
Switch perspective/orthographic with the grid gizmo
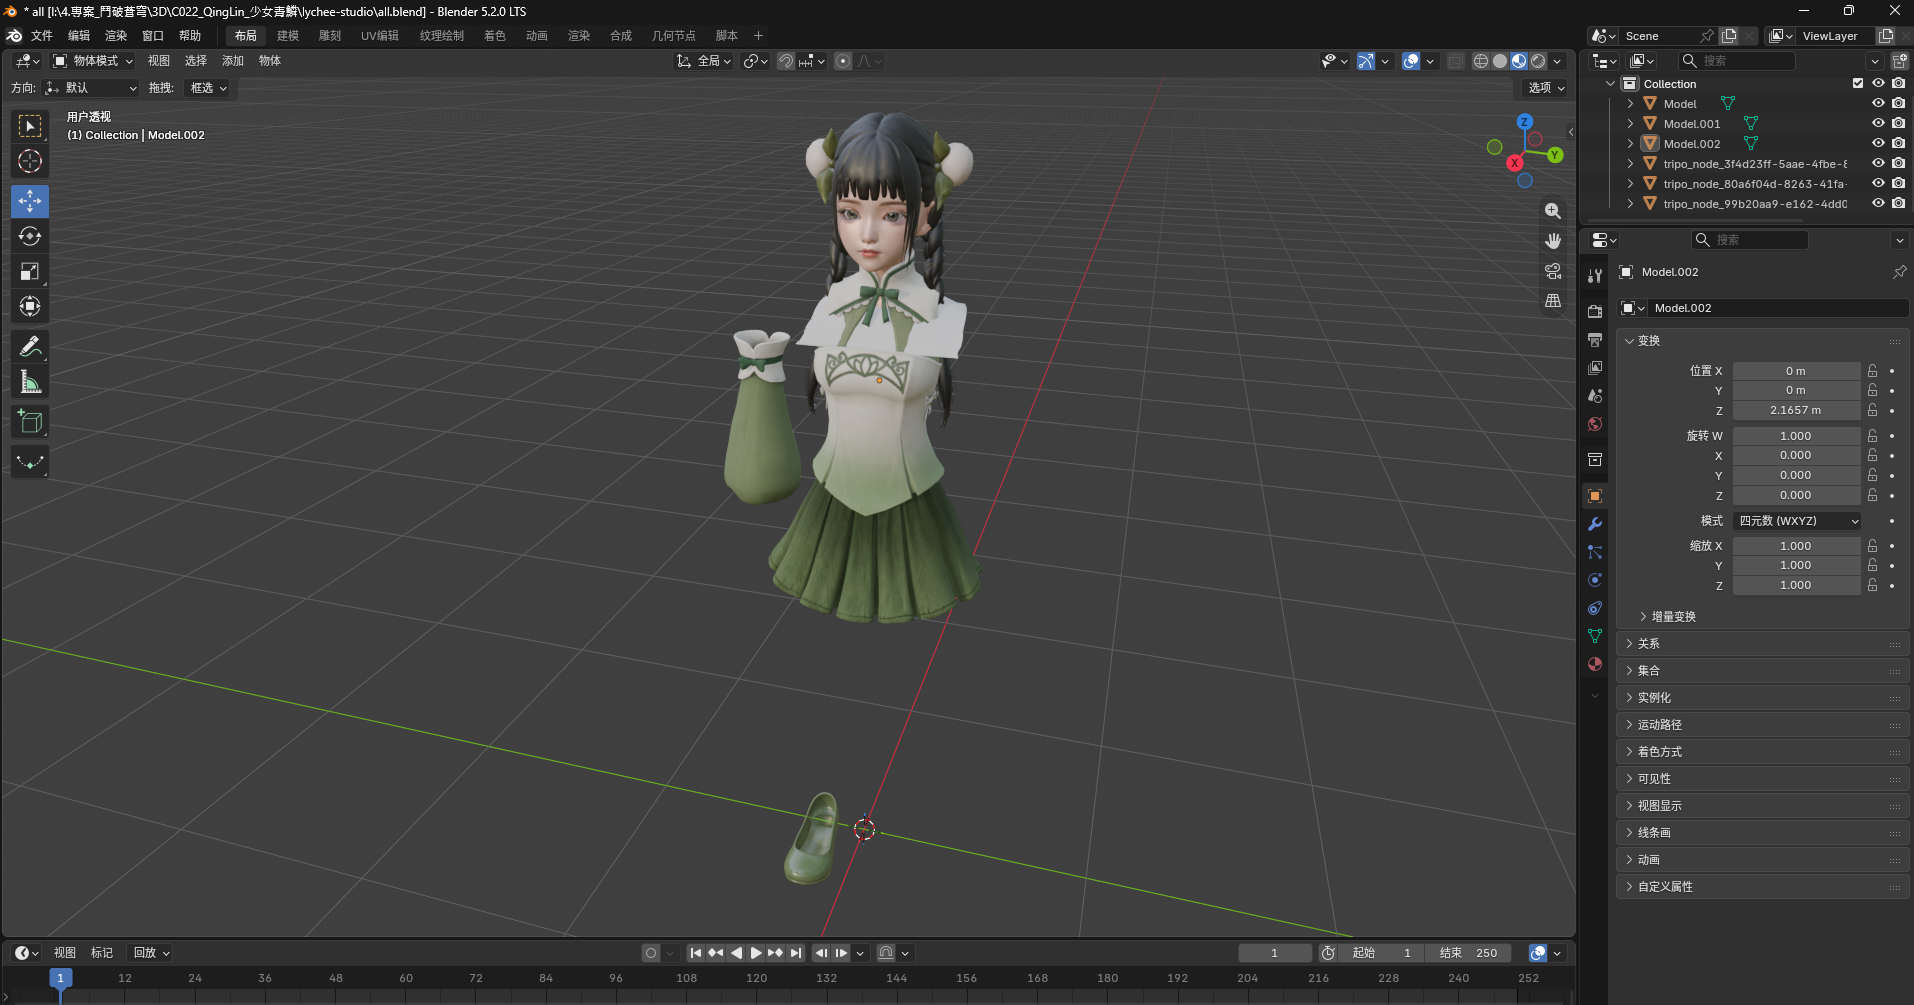[x=1553, y=301]
